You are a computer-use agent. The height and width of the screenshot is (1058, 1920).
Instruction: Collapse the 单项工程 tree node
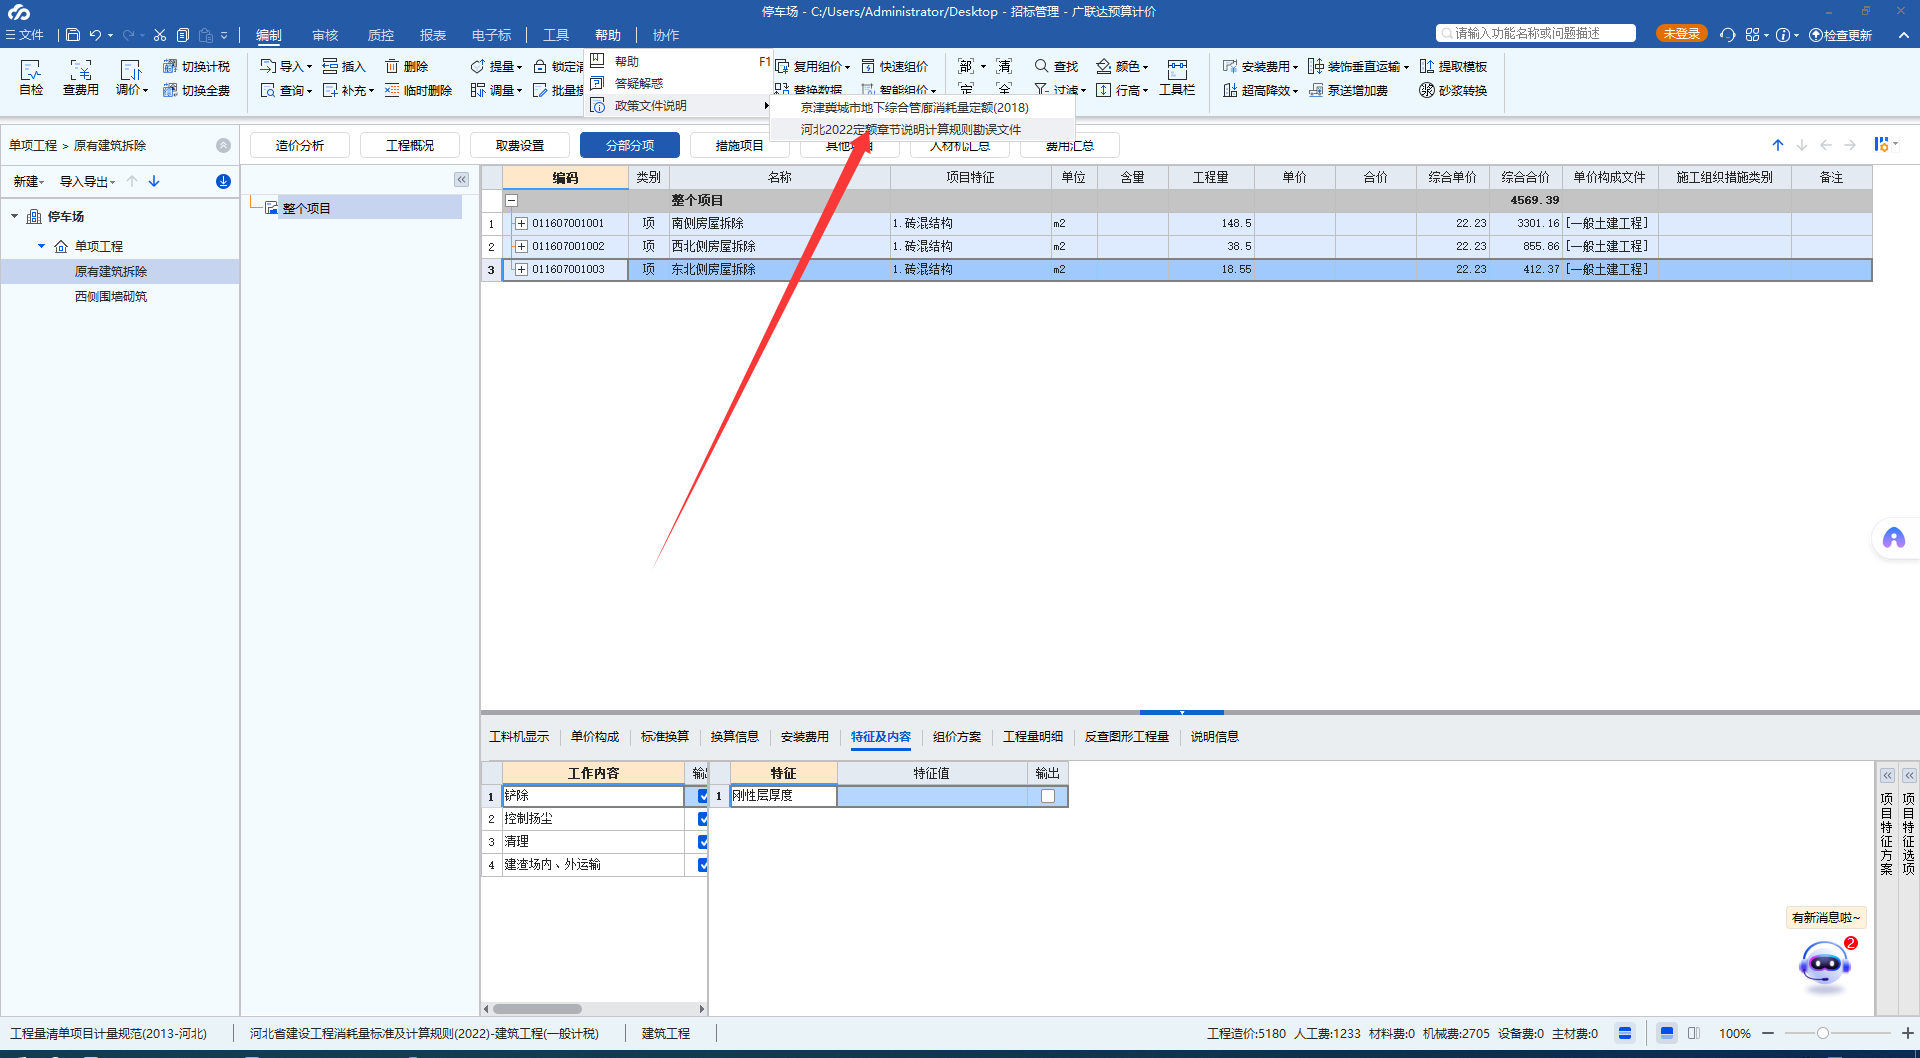41,246
